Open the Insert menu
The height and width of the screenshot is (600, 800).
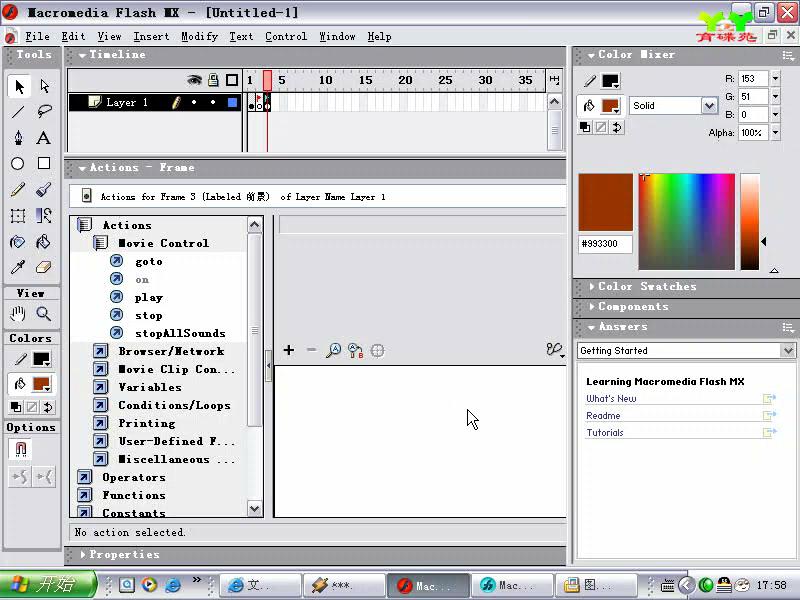point(151,36)
